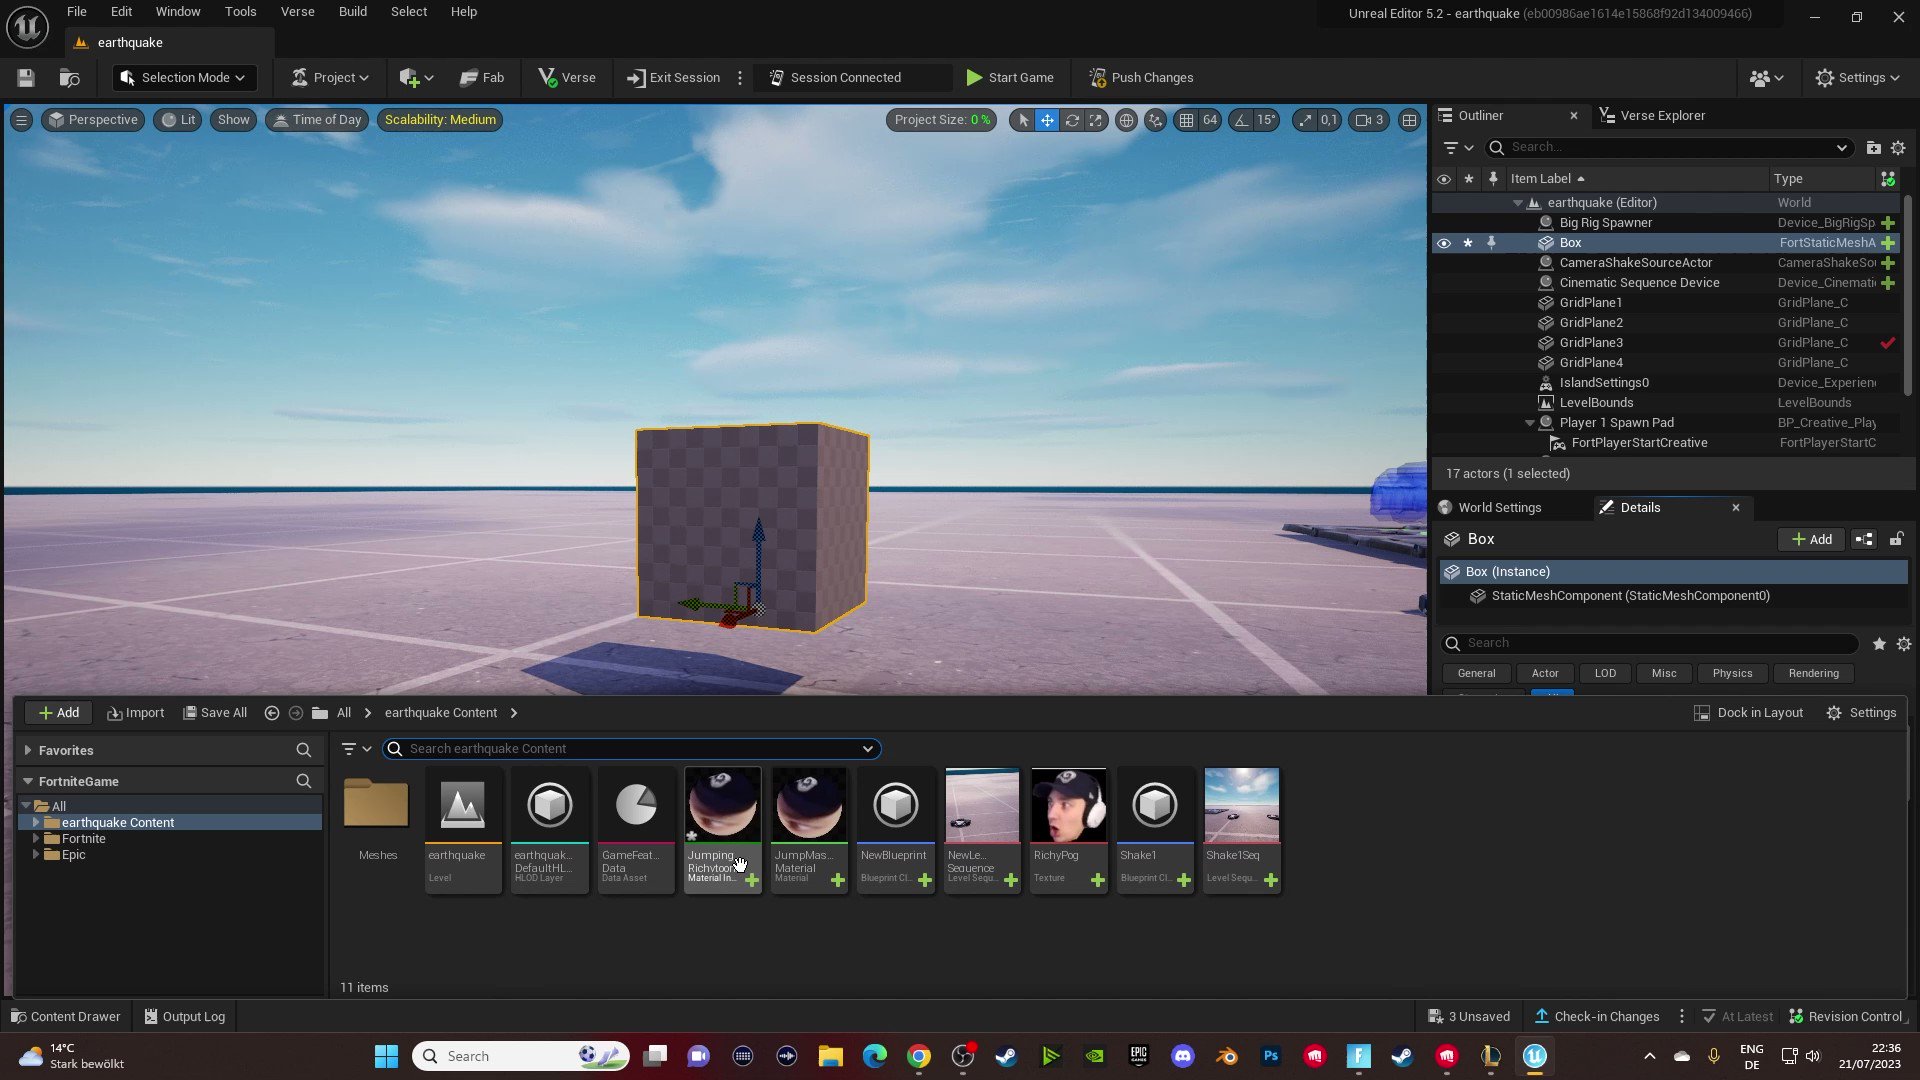1920x1080 pixels.
Task: Select the RichyPog texture thumbnail
Action: click(1067, 804)
